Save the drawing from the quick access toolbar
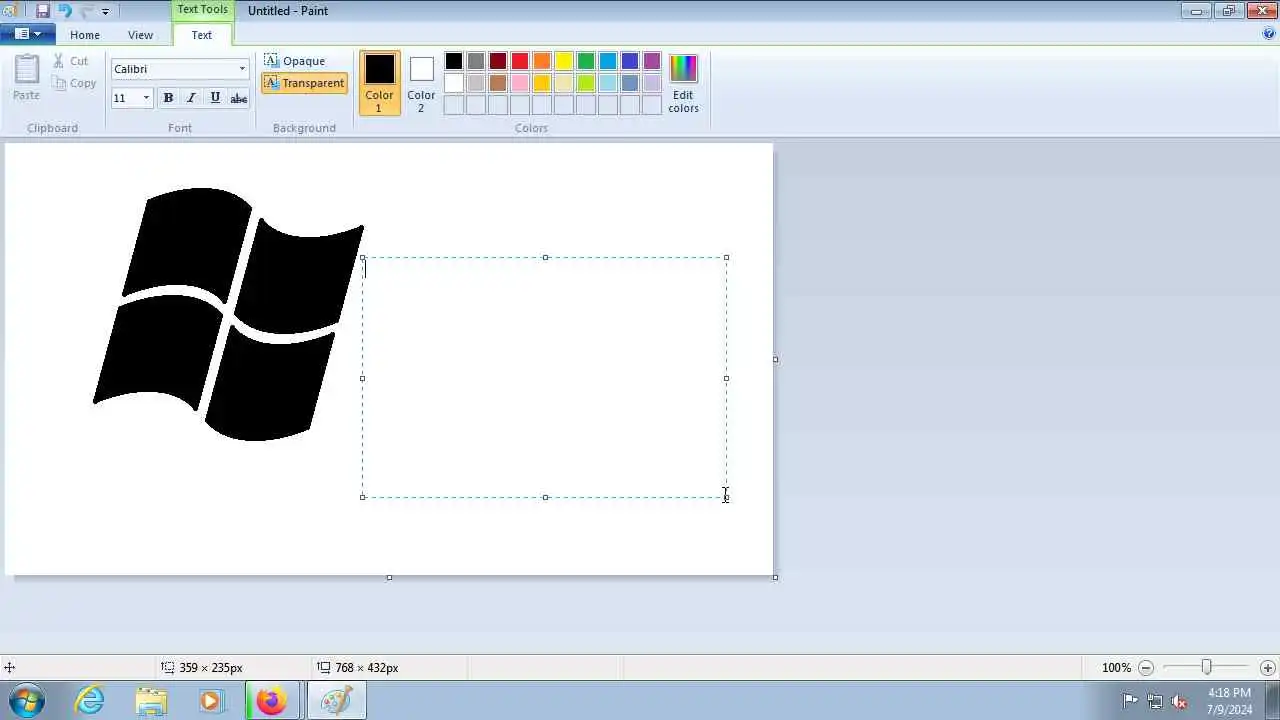 point(42,11)
